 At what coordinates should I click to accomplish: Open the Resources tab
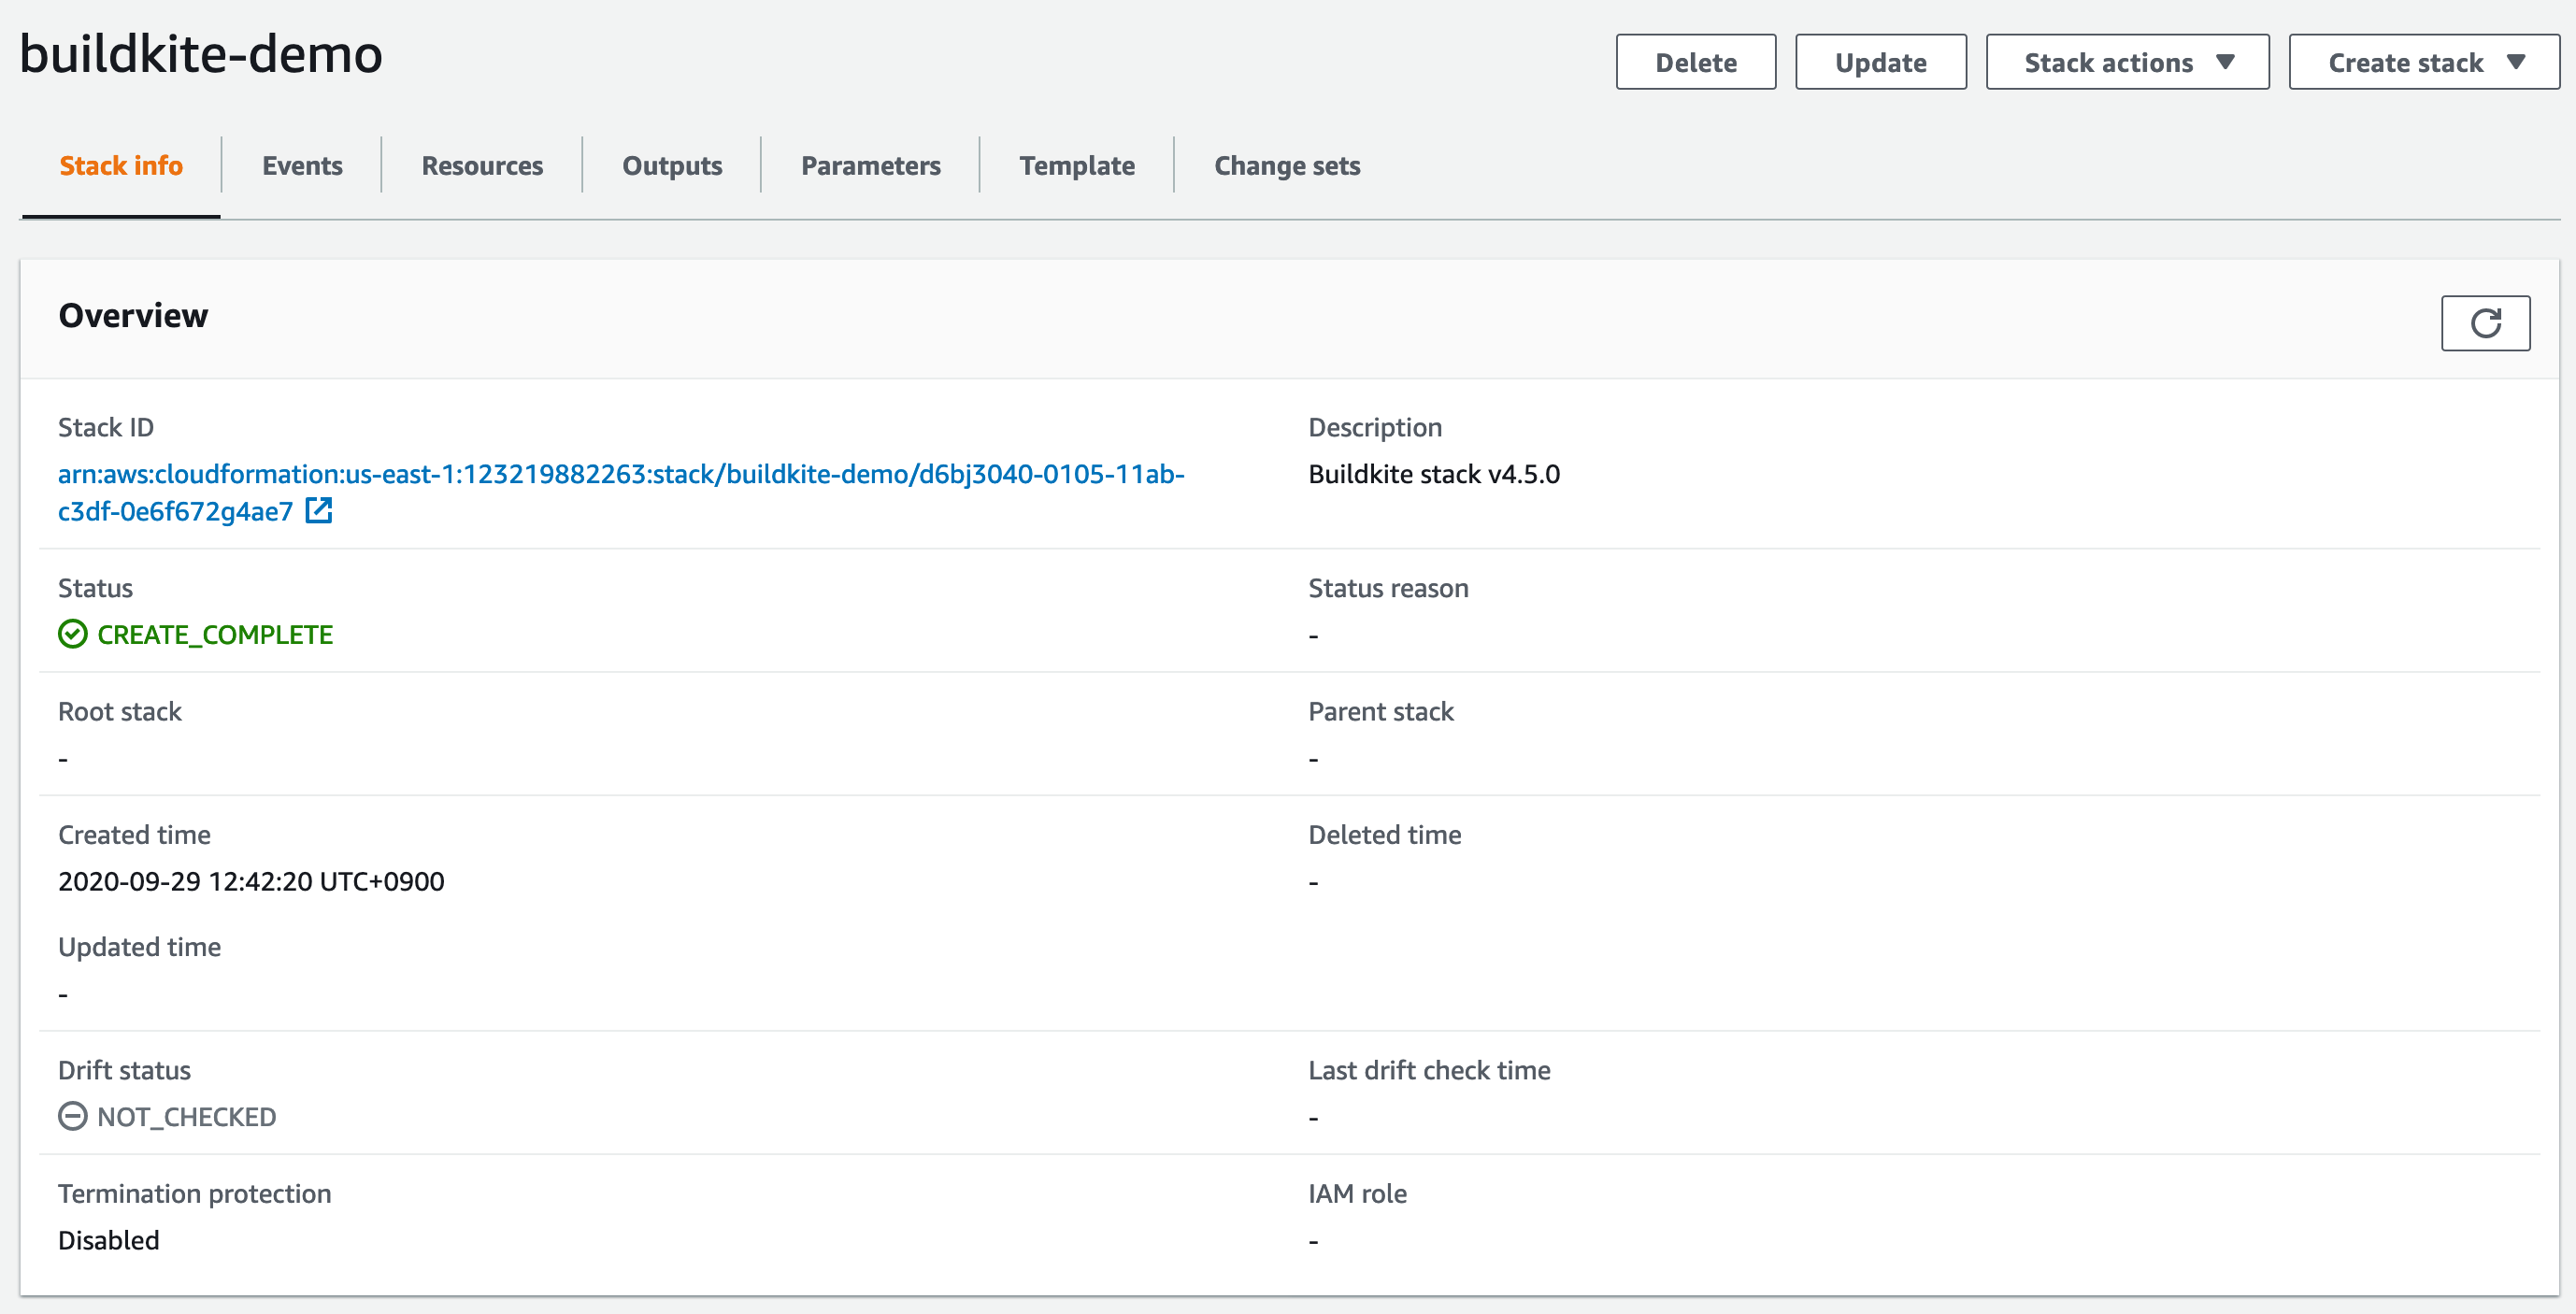481,165
